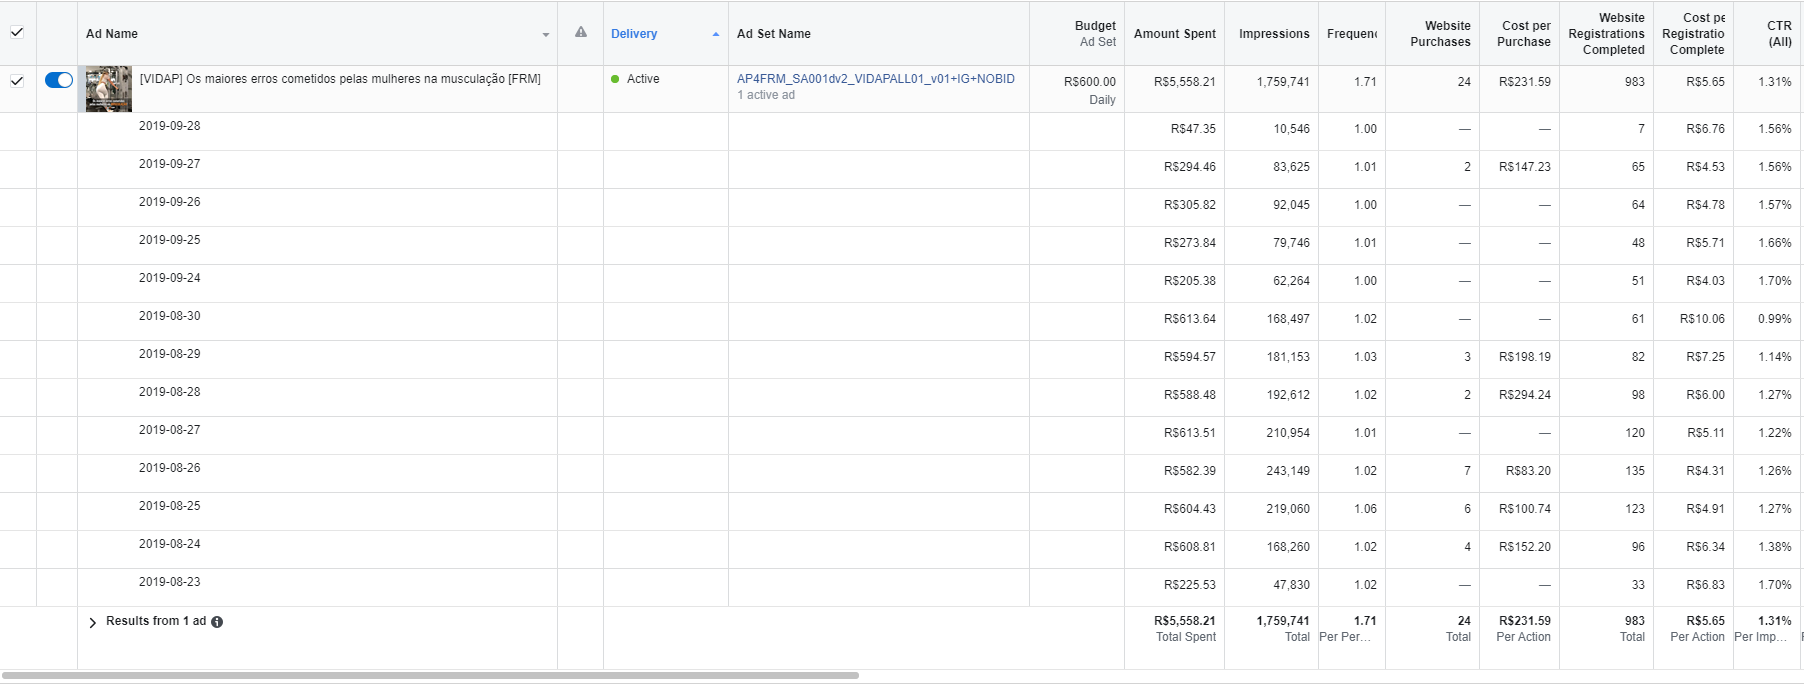Click the Website Purchases column header
The height and width of the screenshot is (686, 1804).
(1440, 34)
